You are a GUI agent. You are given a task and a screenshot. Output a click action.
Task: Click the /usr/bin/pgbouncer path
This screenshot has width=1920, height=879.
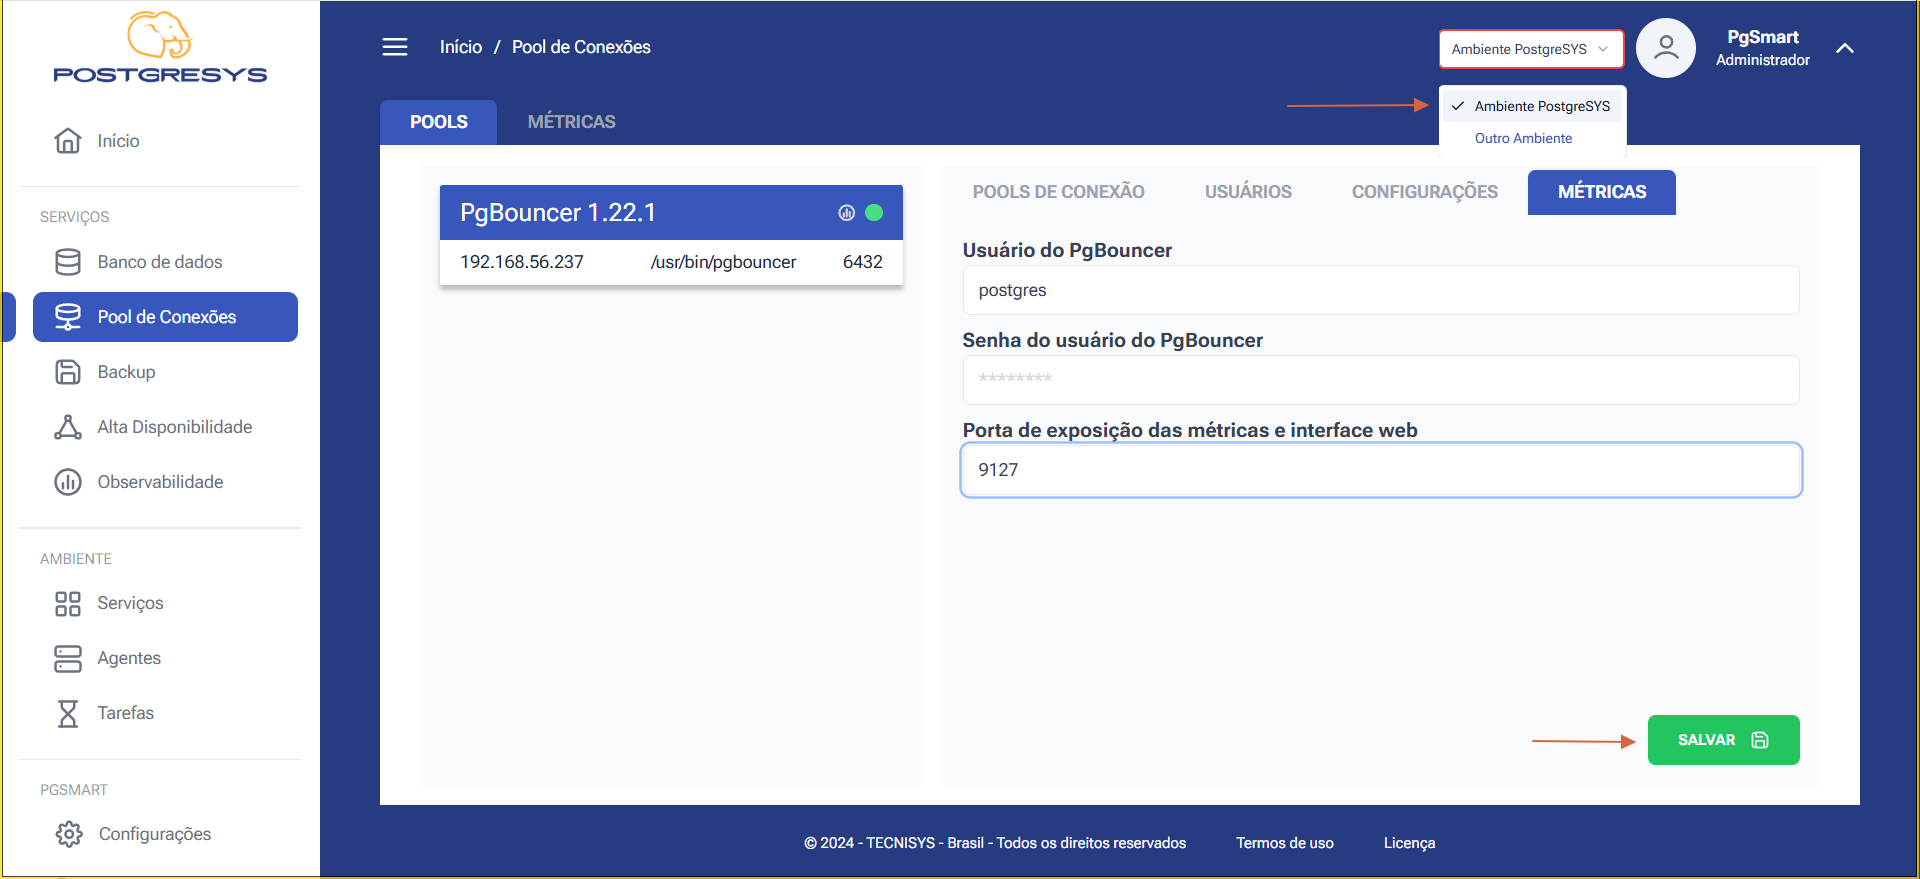tap(724, 262)
